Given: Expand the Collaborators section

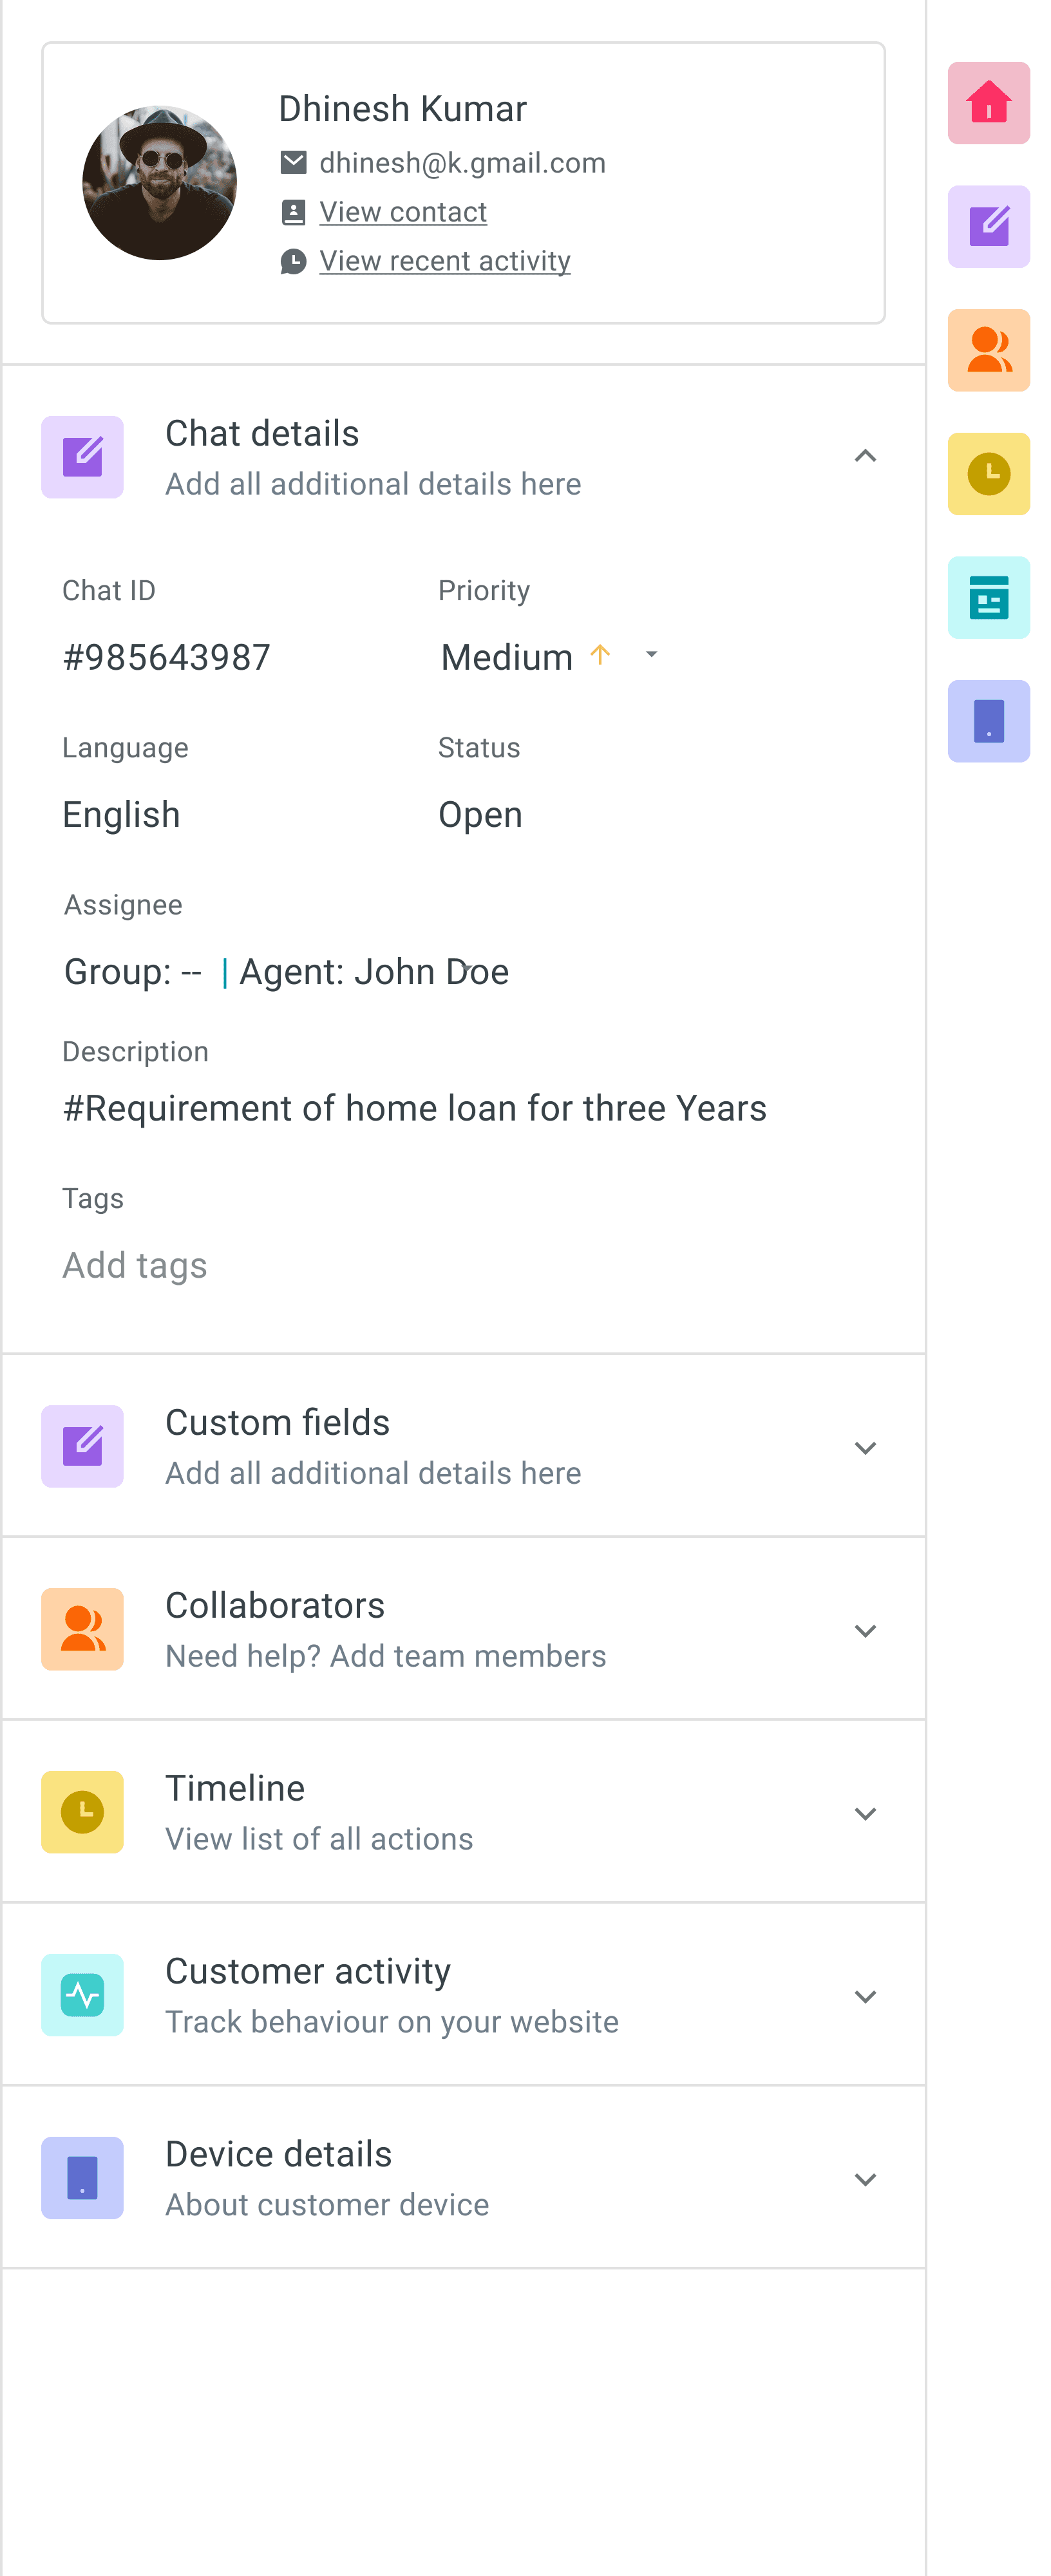Looking at the screenshot, I should coord(865,1631).
